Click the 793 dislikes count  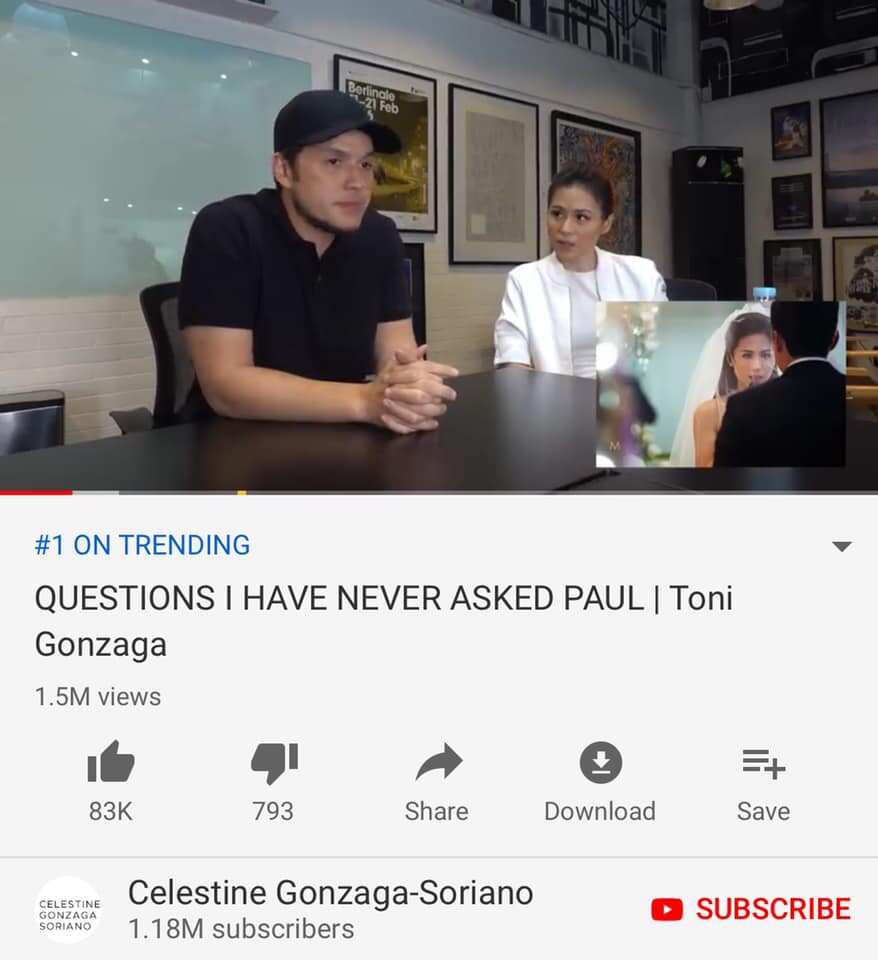(273, 811)
